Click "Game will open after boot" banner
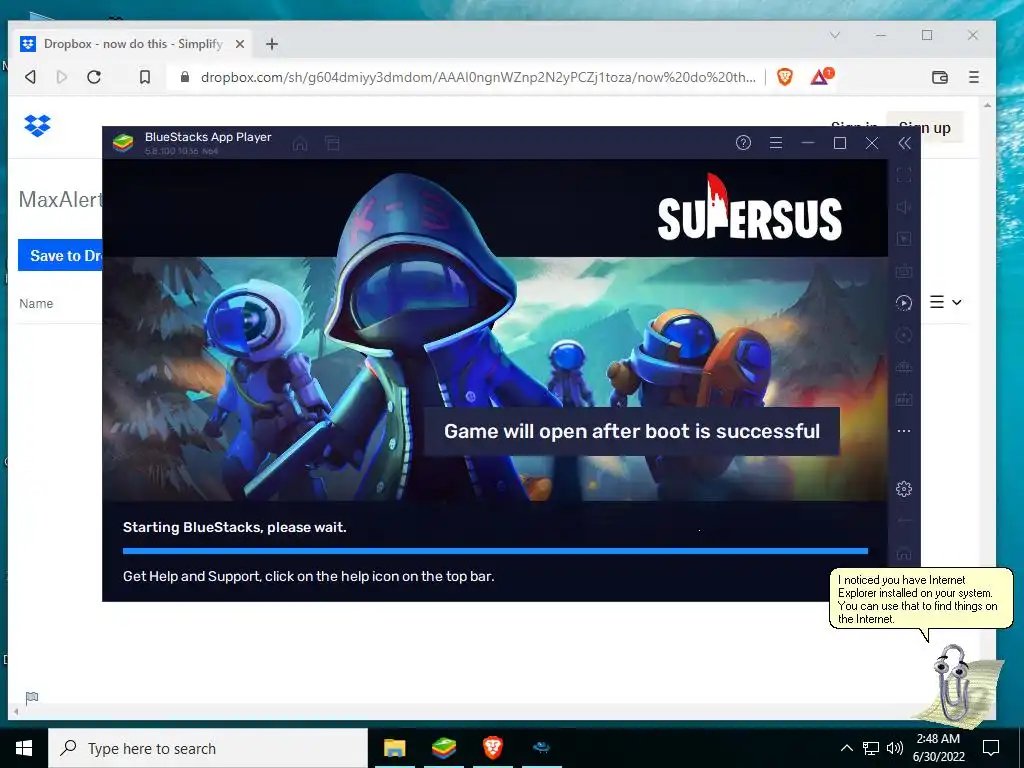1024x768 pixels. [x=632, y=431]
